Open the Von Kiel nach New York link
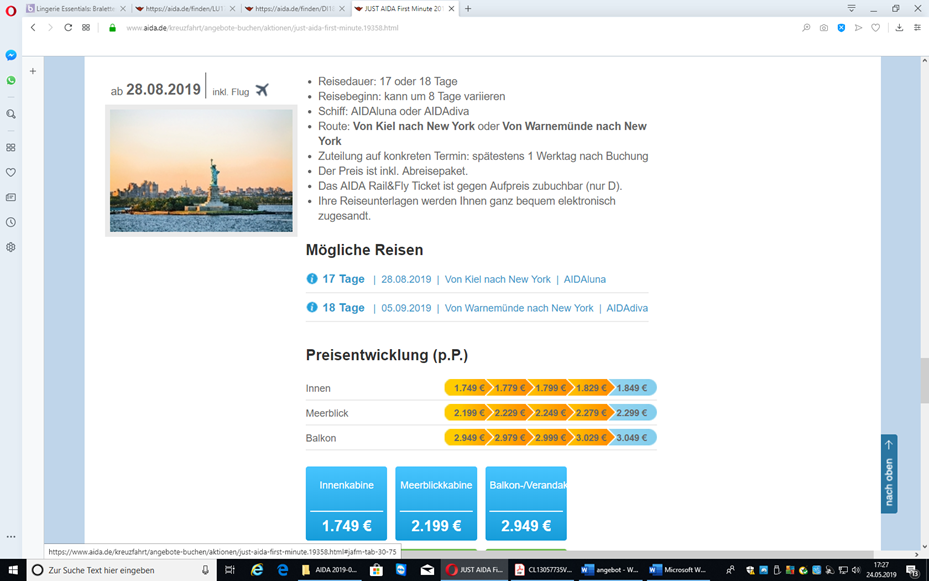Viewport: 929px width, 581px height. coord(498,280)
